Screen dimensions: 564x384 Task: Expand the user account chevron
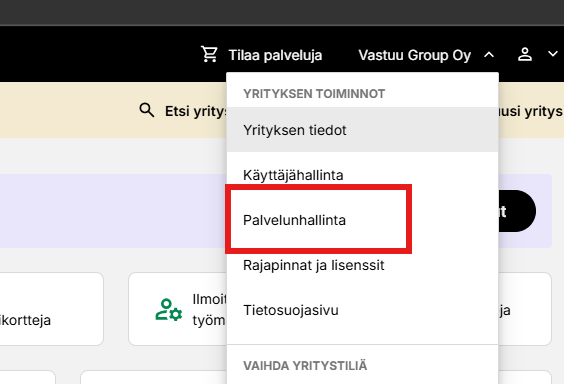[x=552, y=54]
